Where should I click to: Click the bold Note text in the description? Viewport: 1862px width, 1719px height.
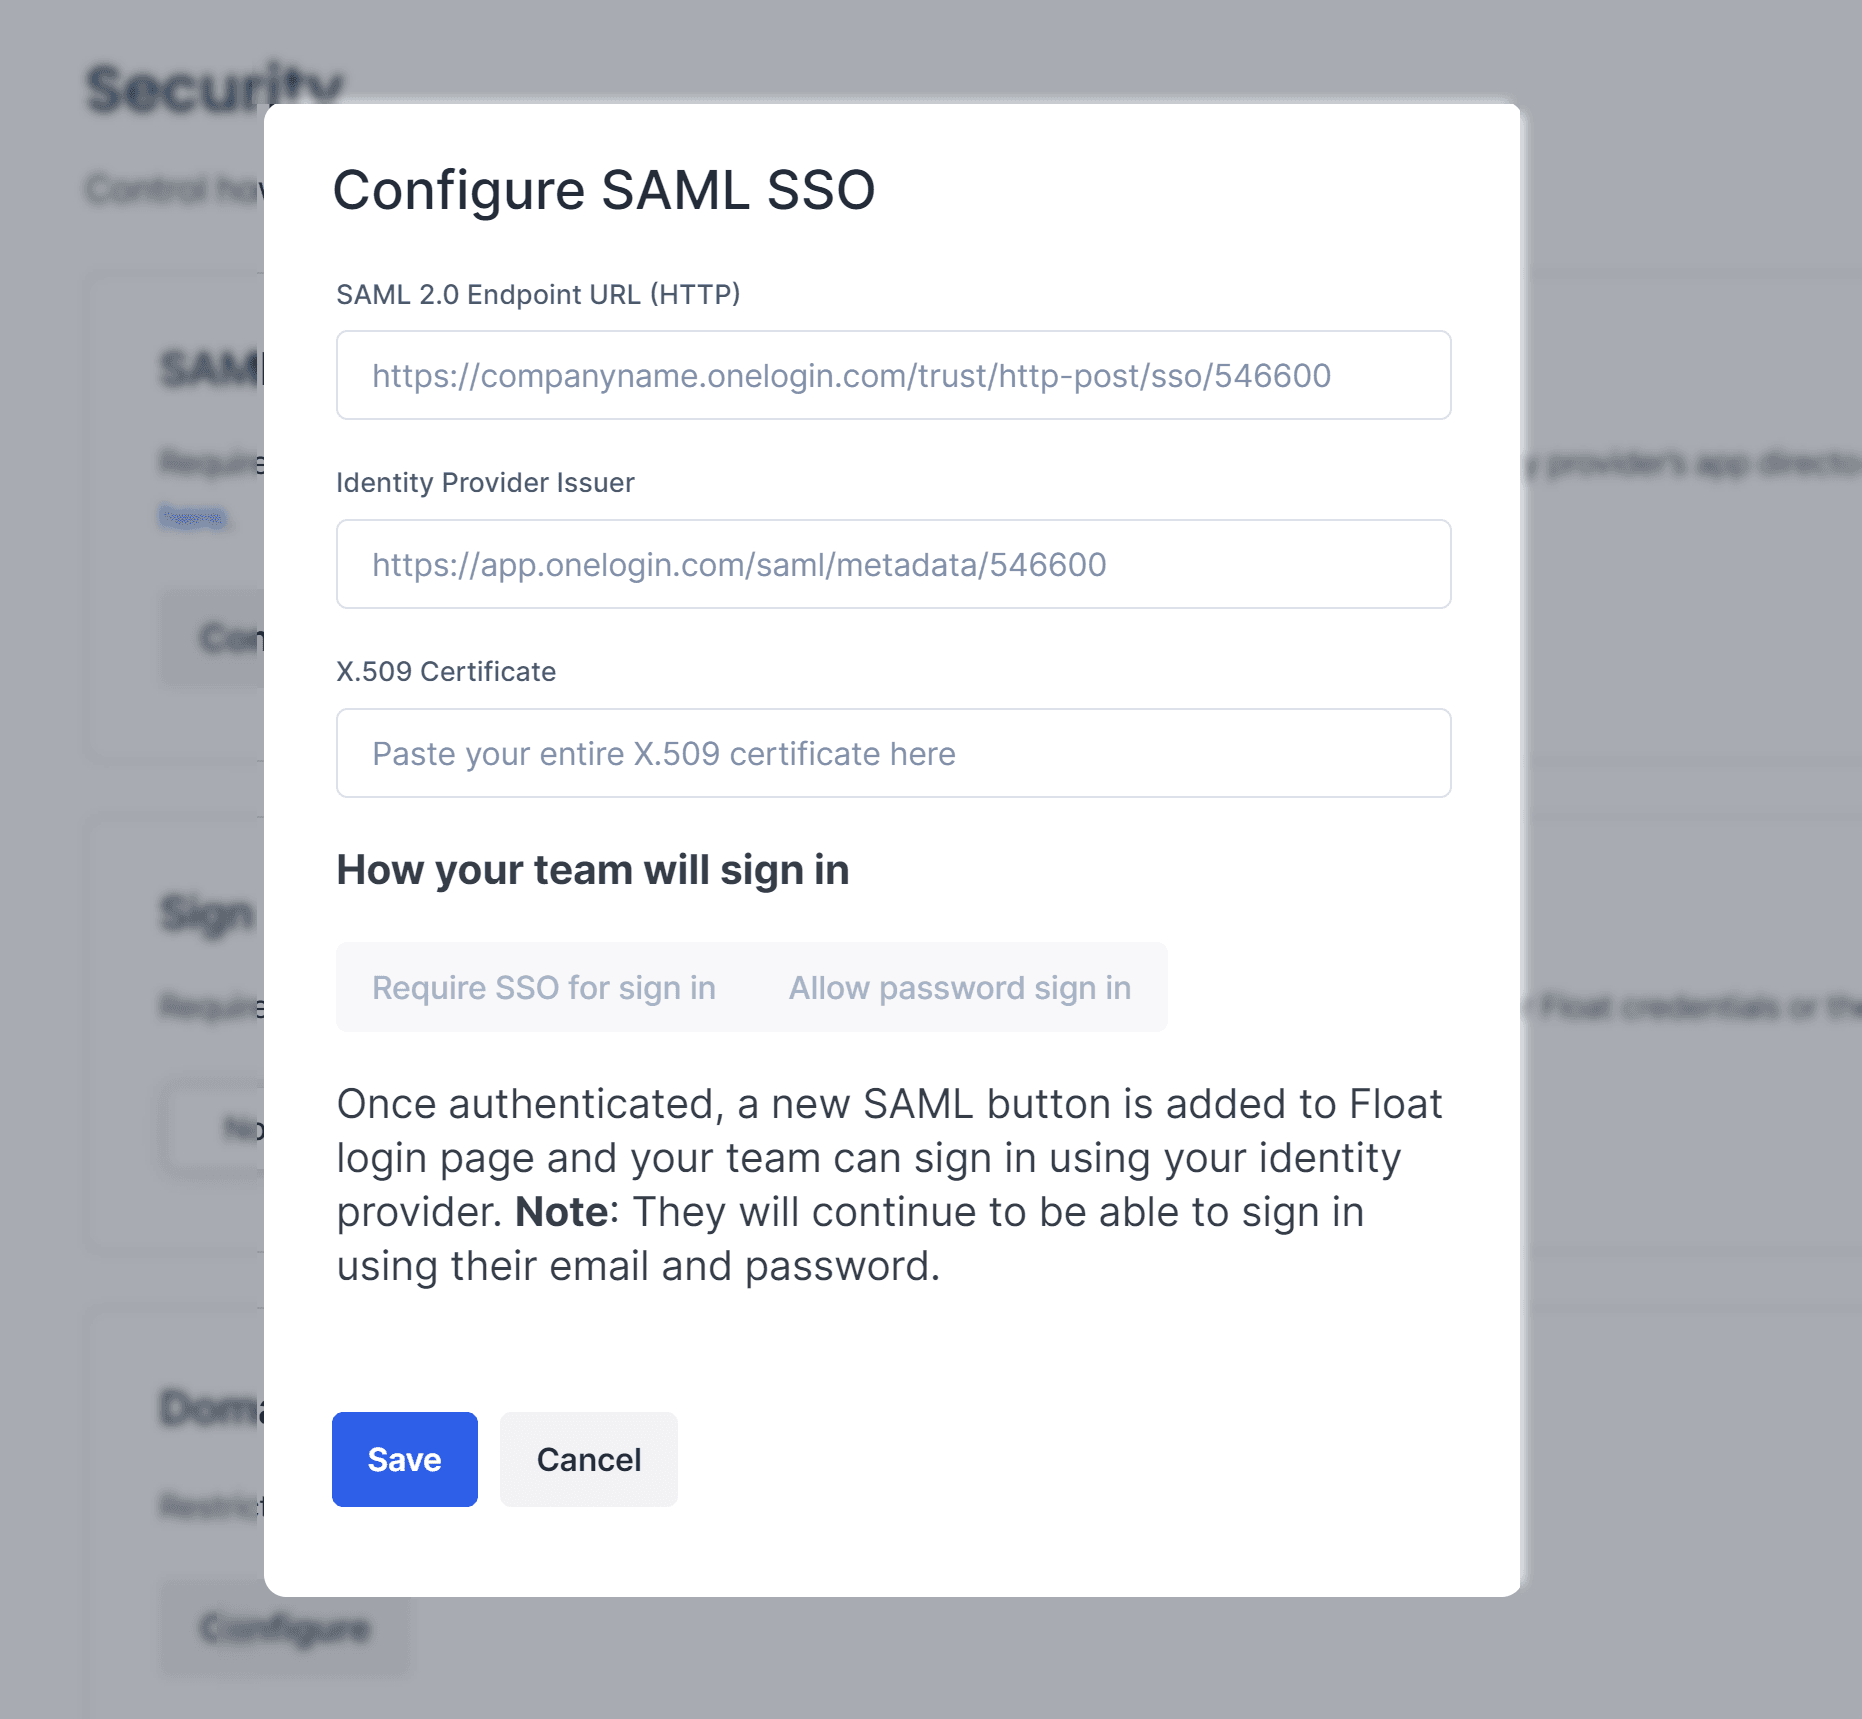pos(561,1212)
